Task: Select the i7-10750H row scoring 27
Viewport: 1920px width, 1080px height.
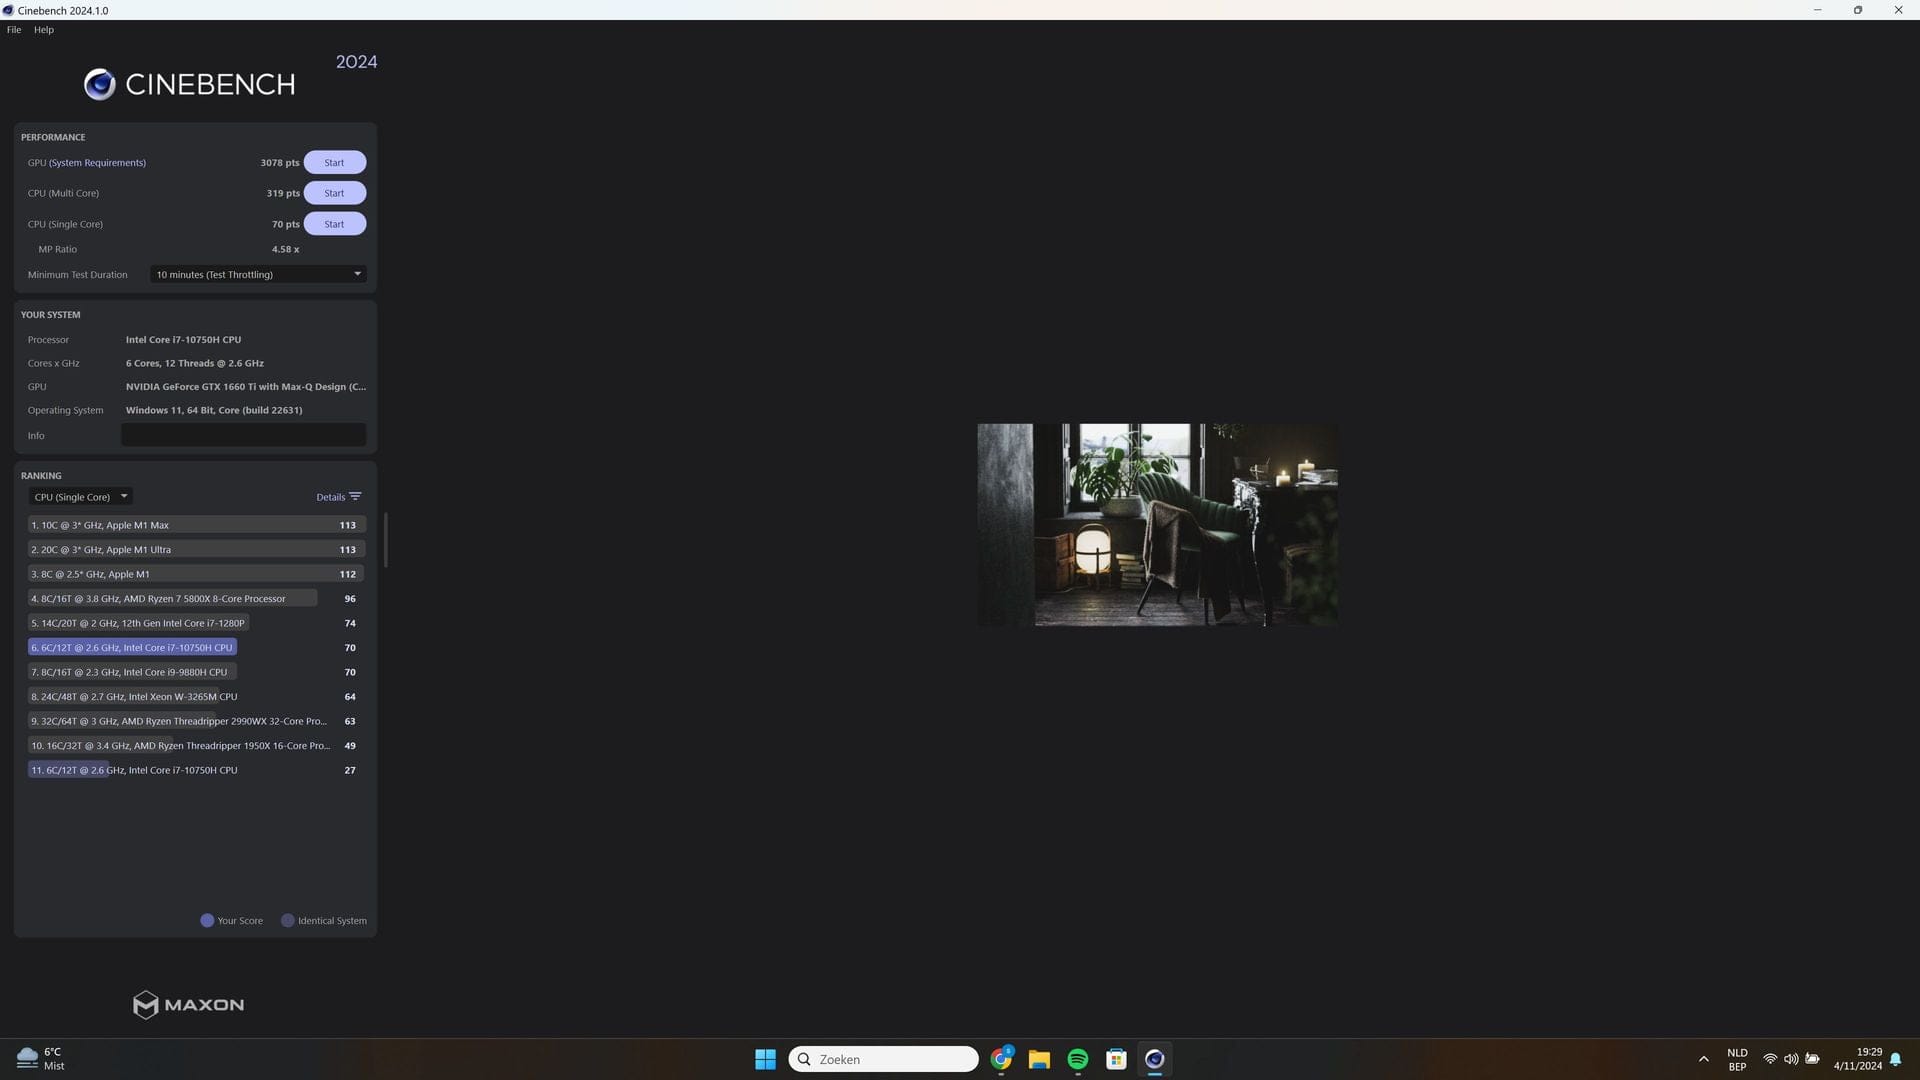Action: [196, 770]
